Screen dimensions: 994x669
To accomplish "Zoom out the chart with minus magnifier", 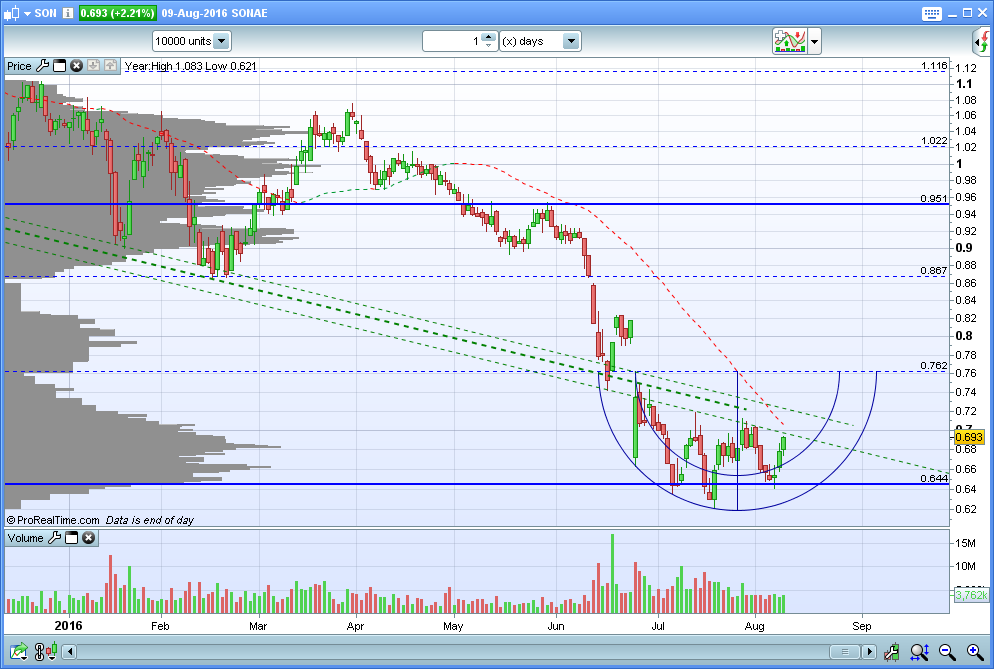I will coord(947,651).
